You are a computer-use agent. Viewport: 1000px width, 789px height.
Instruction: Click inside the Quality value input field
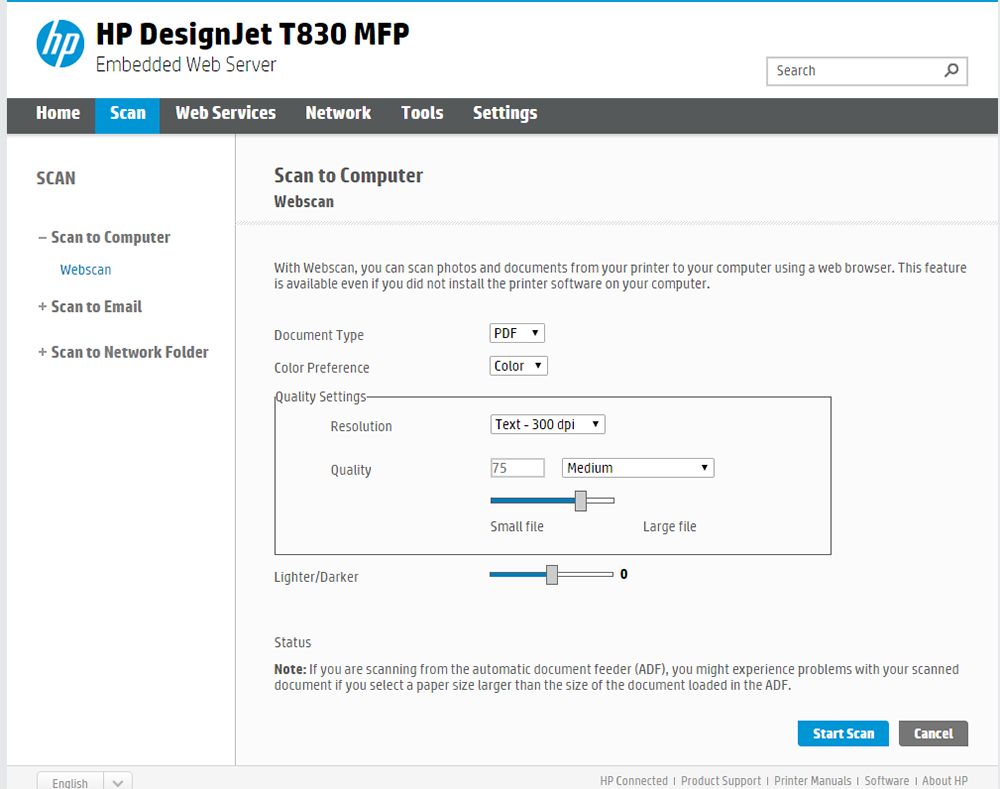516,467
